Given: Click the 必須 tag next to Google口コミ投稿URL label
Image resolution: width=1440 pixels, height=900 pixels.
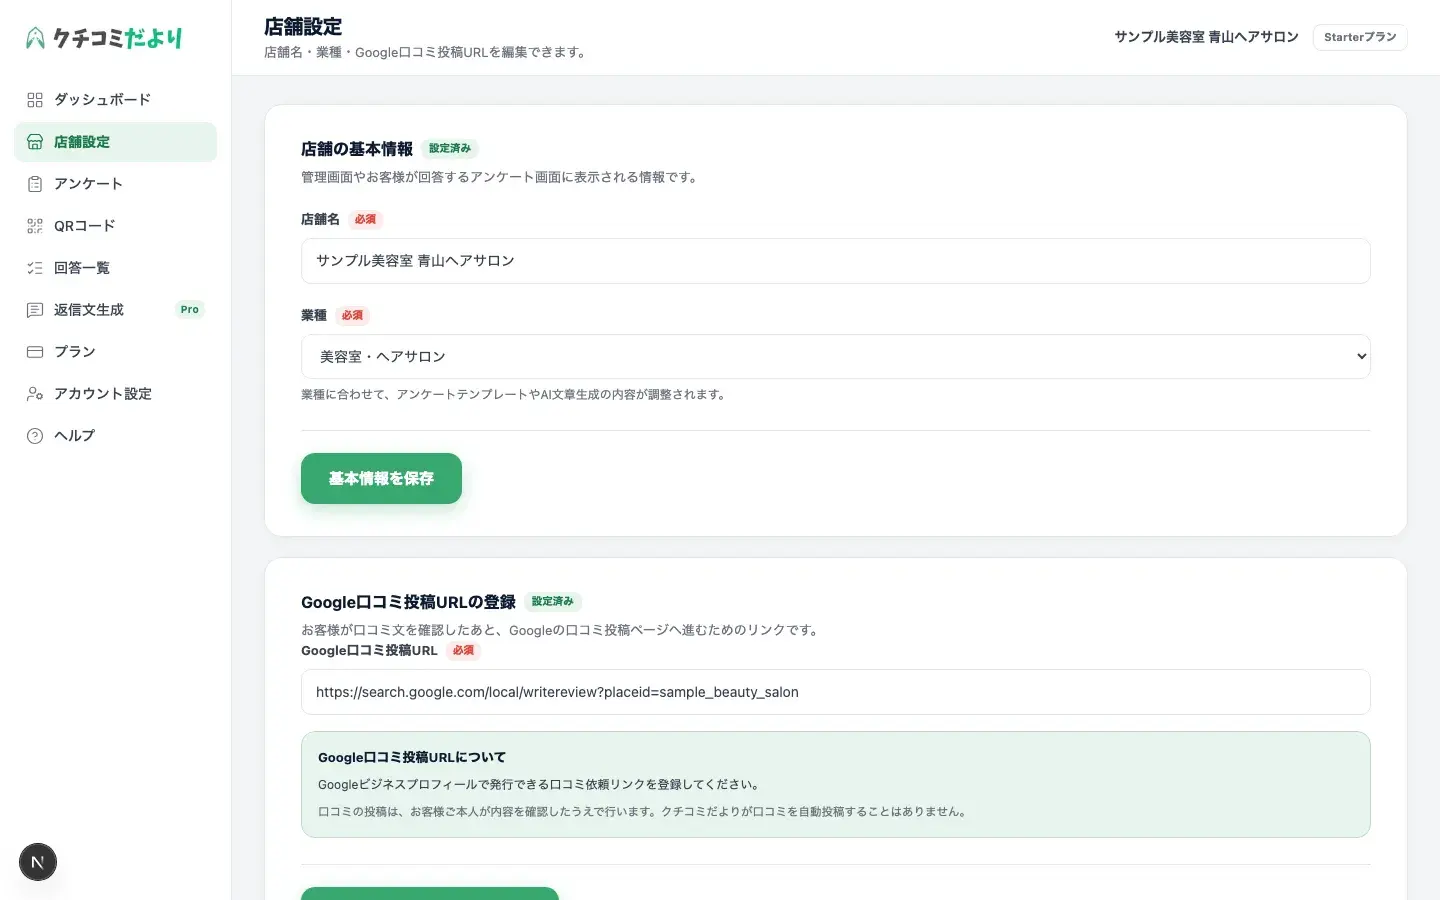Looking at the screenshot, I should [x=463, y=651].
